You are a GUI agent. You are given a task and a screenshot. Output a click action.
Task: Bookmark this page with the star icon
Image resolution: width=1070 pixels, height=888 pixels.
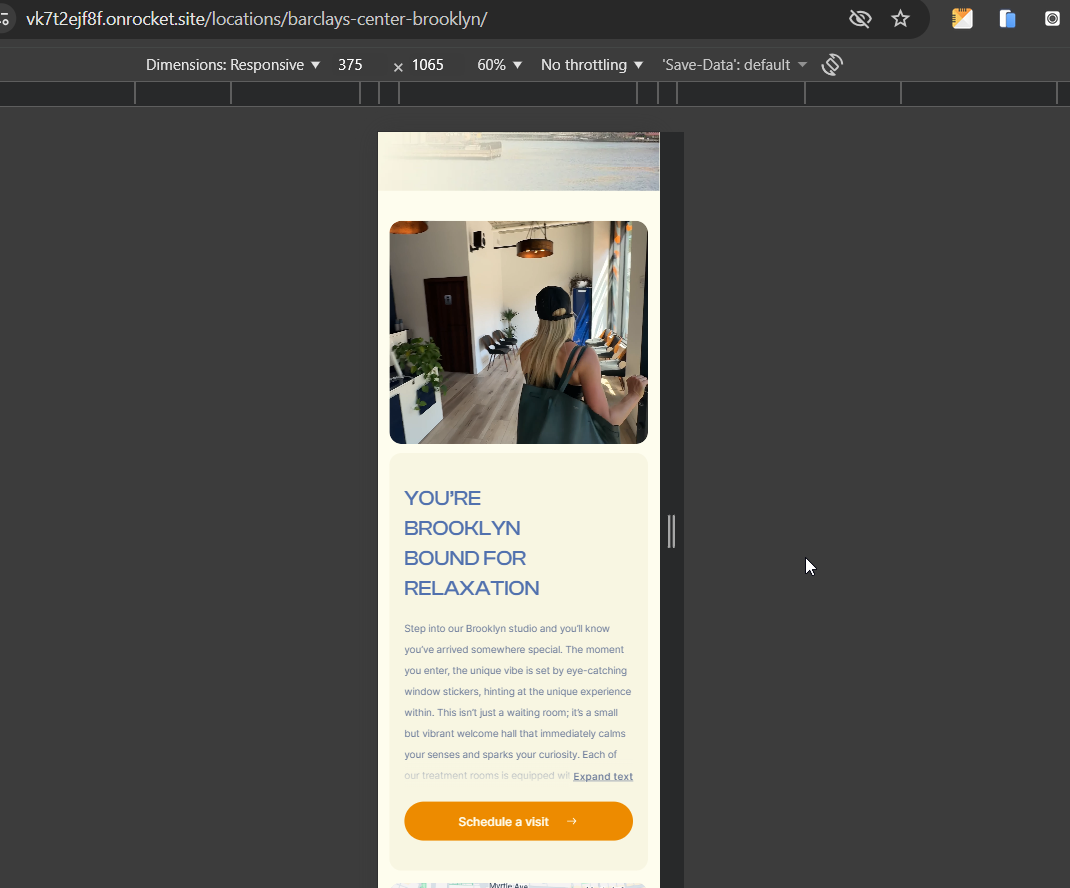[x=901, y=18]
